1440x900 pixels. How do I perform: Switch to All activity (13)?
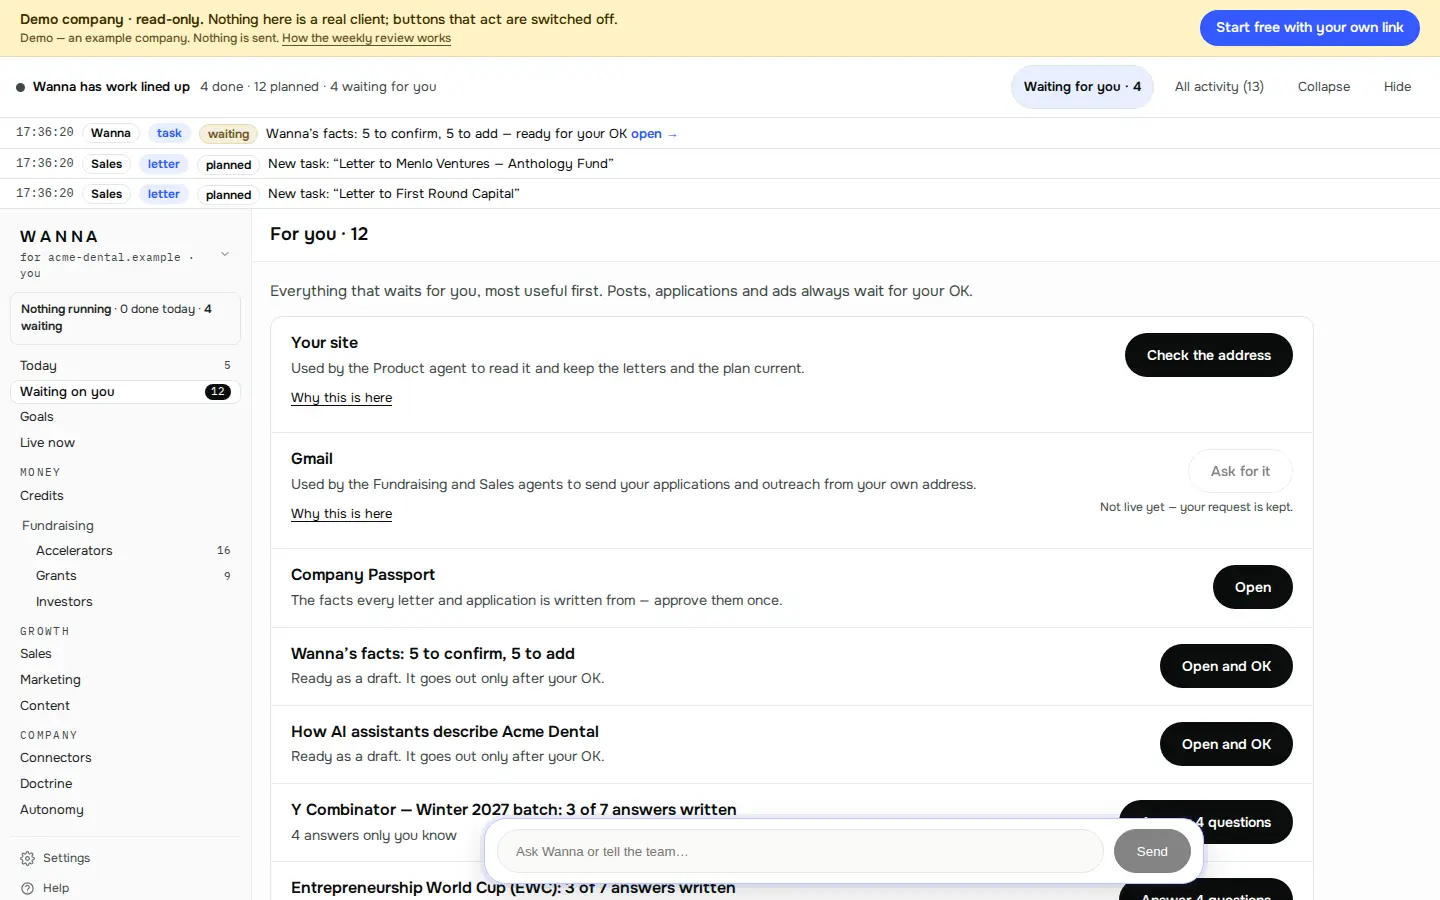pos(1219,87)
